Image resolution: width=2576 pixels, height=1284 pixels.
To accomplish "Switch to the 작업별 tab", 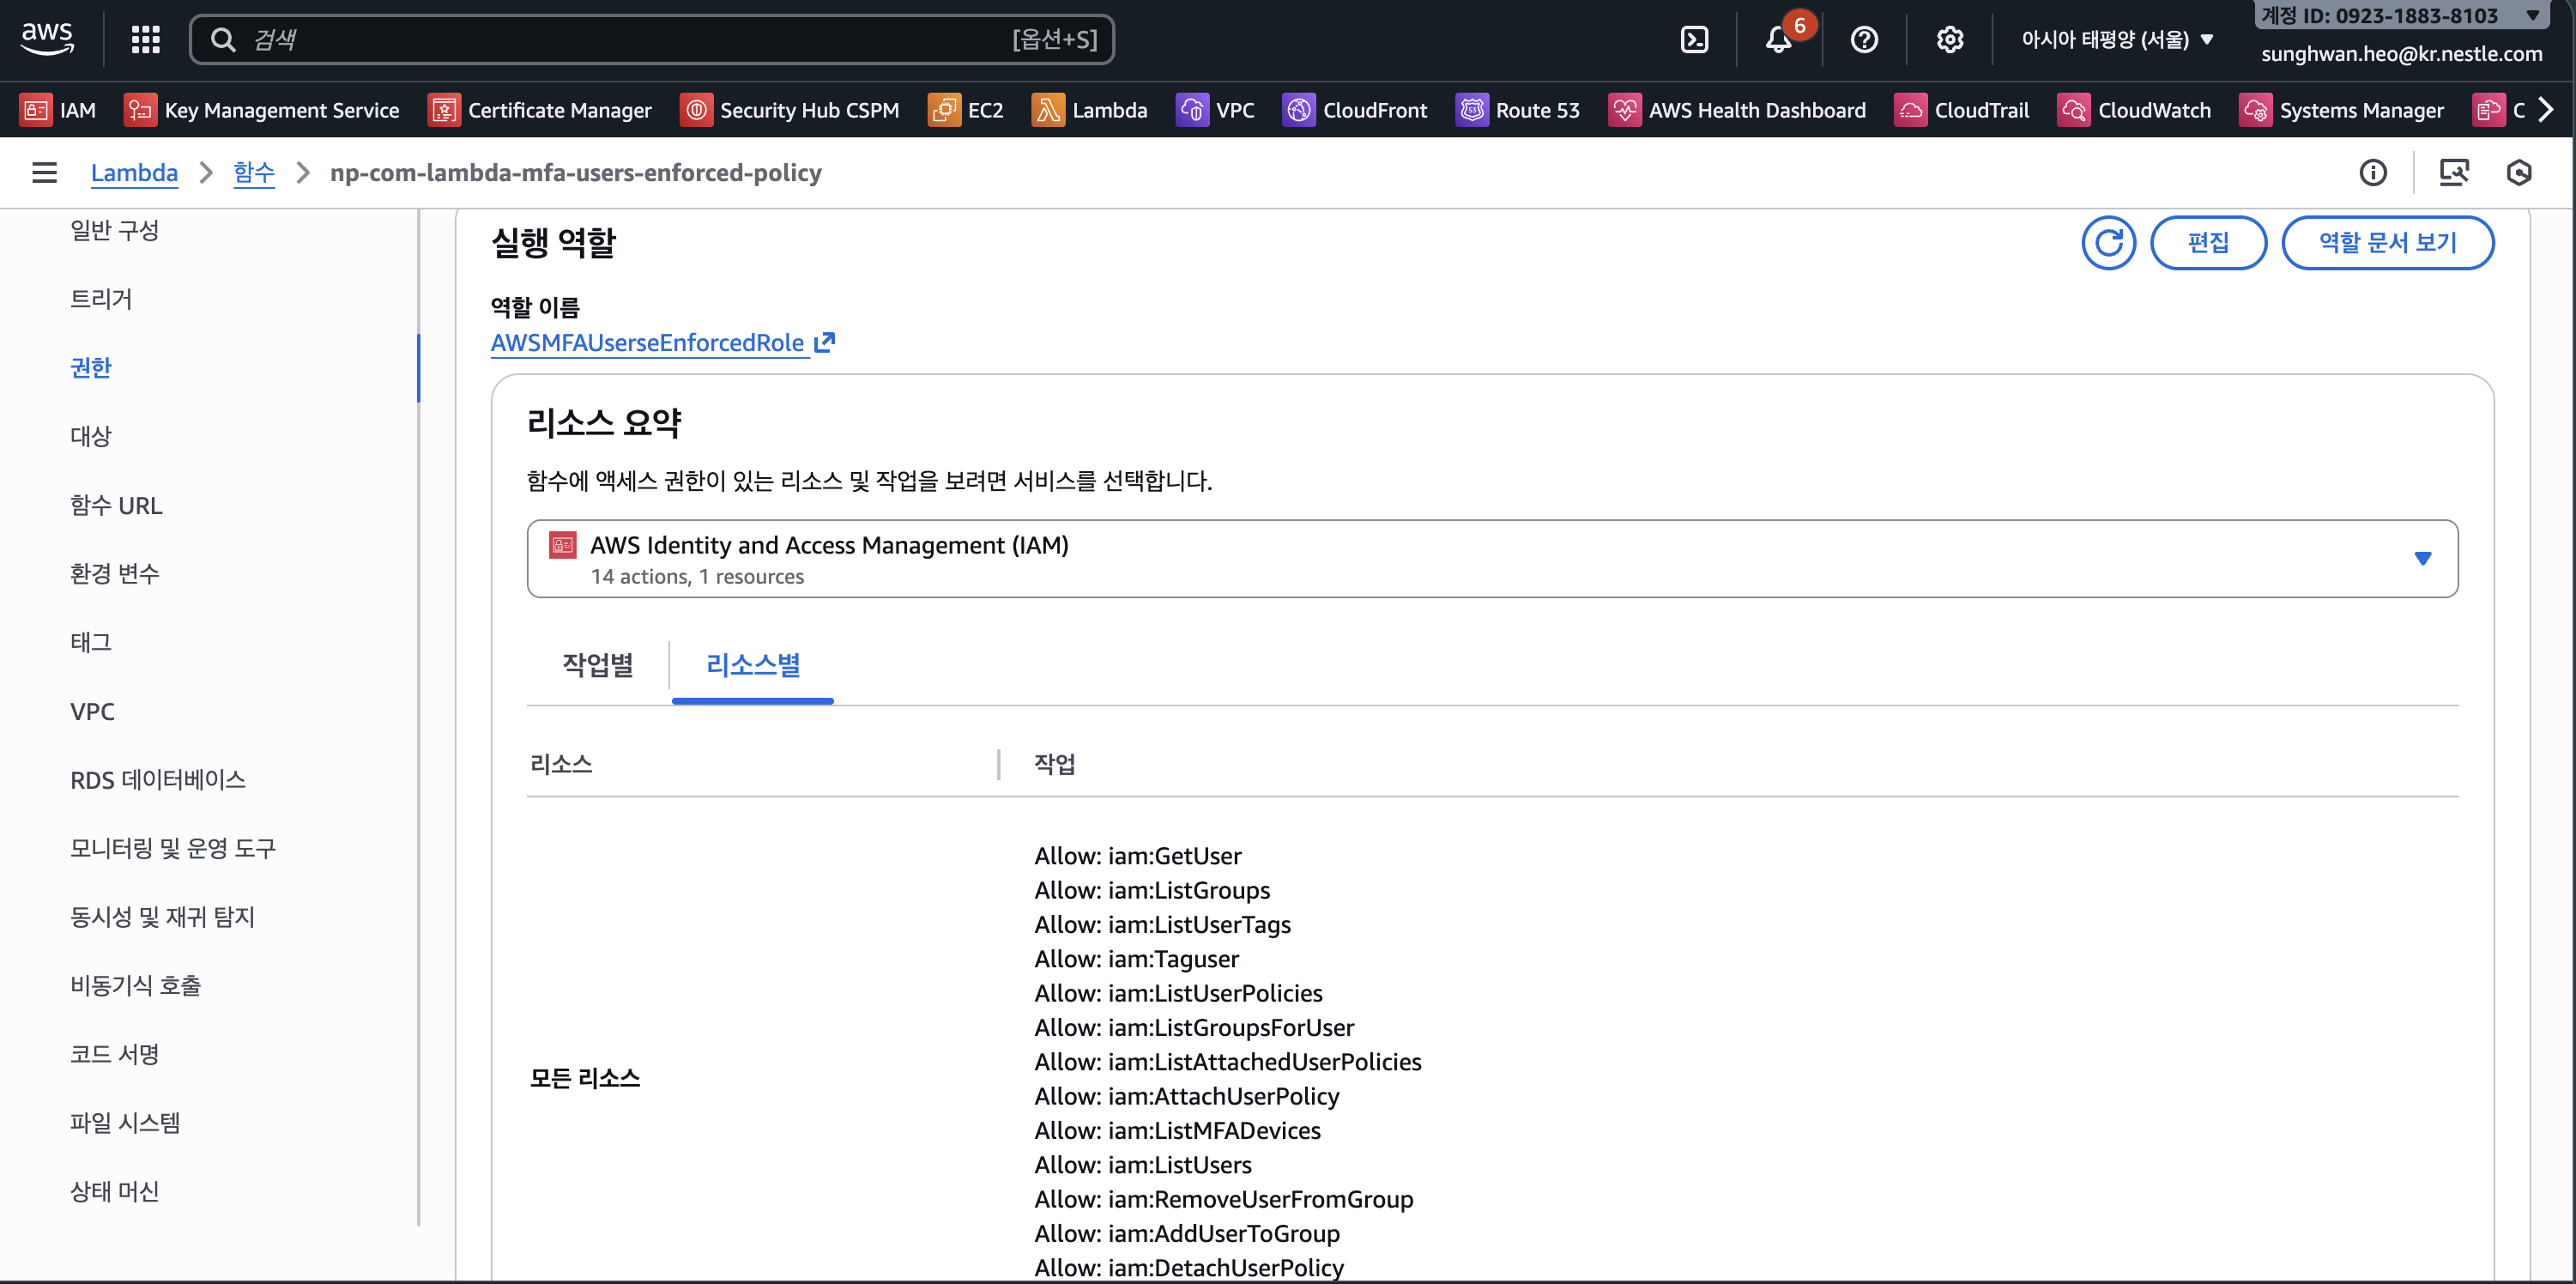I will click(597, 665).
